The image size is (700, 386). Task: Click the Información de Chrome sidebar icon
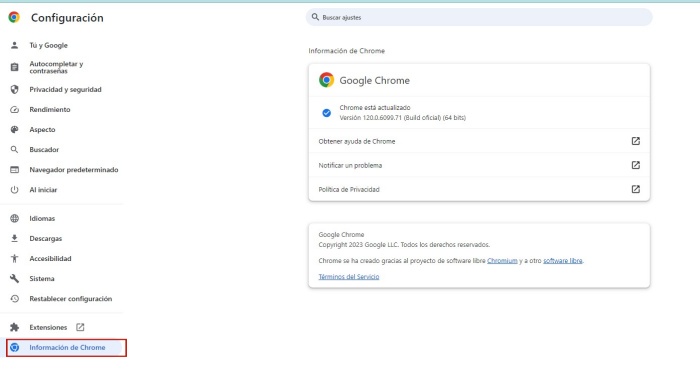(x=15, y=347)
